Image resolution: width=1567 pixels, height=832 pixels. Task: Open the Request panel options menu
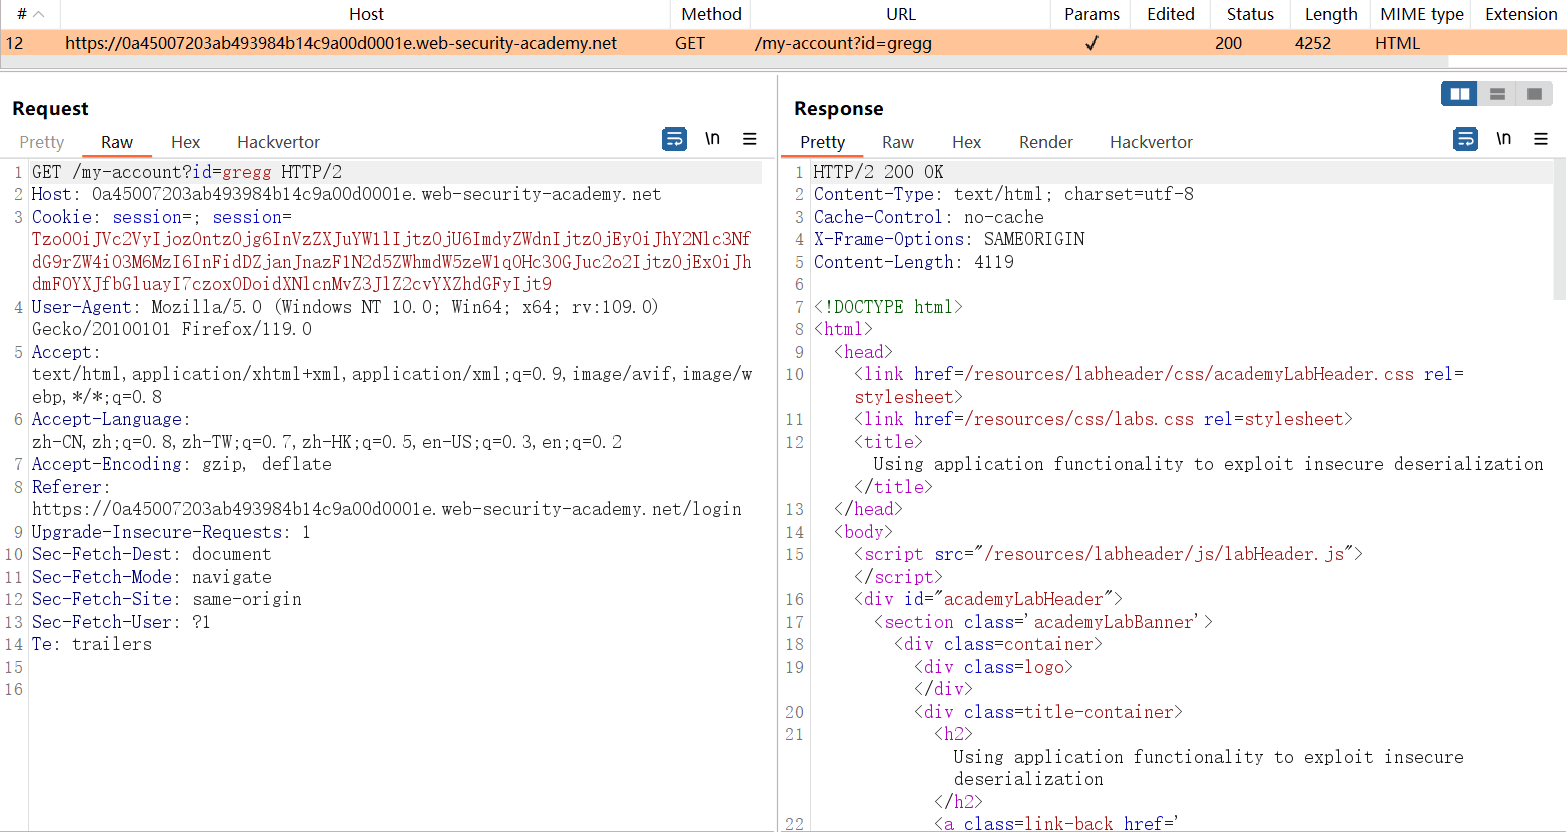coord(749,139)
